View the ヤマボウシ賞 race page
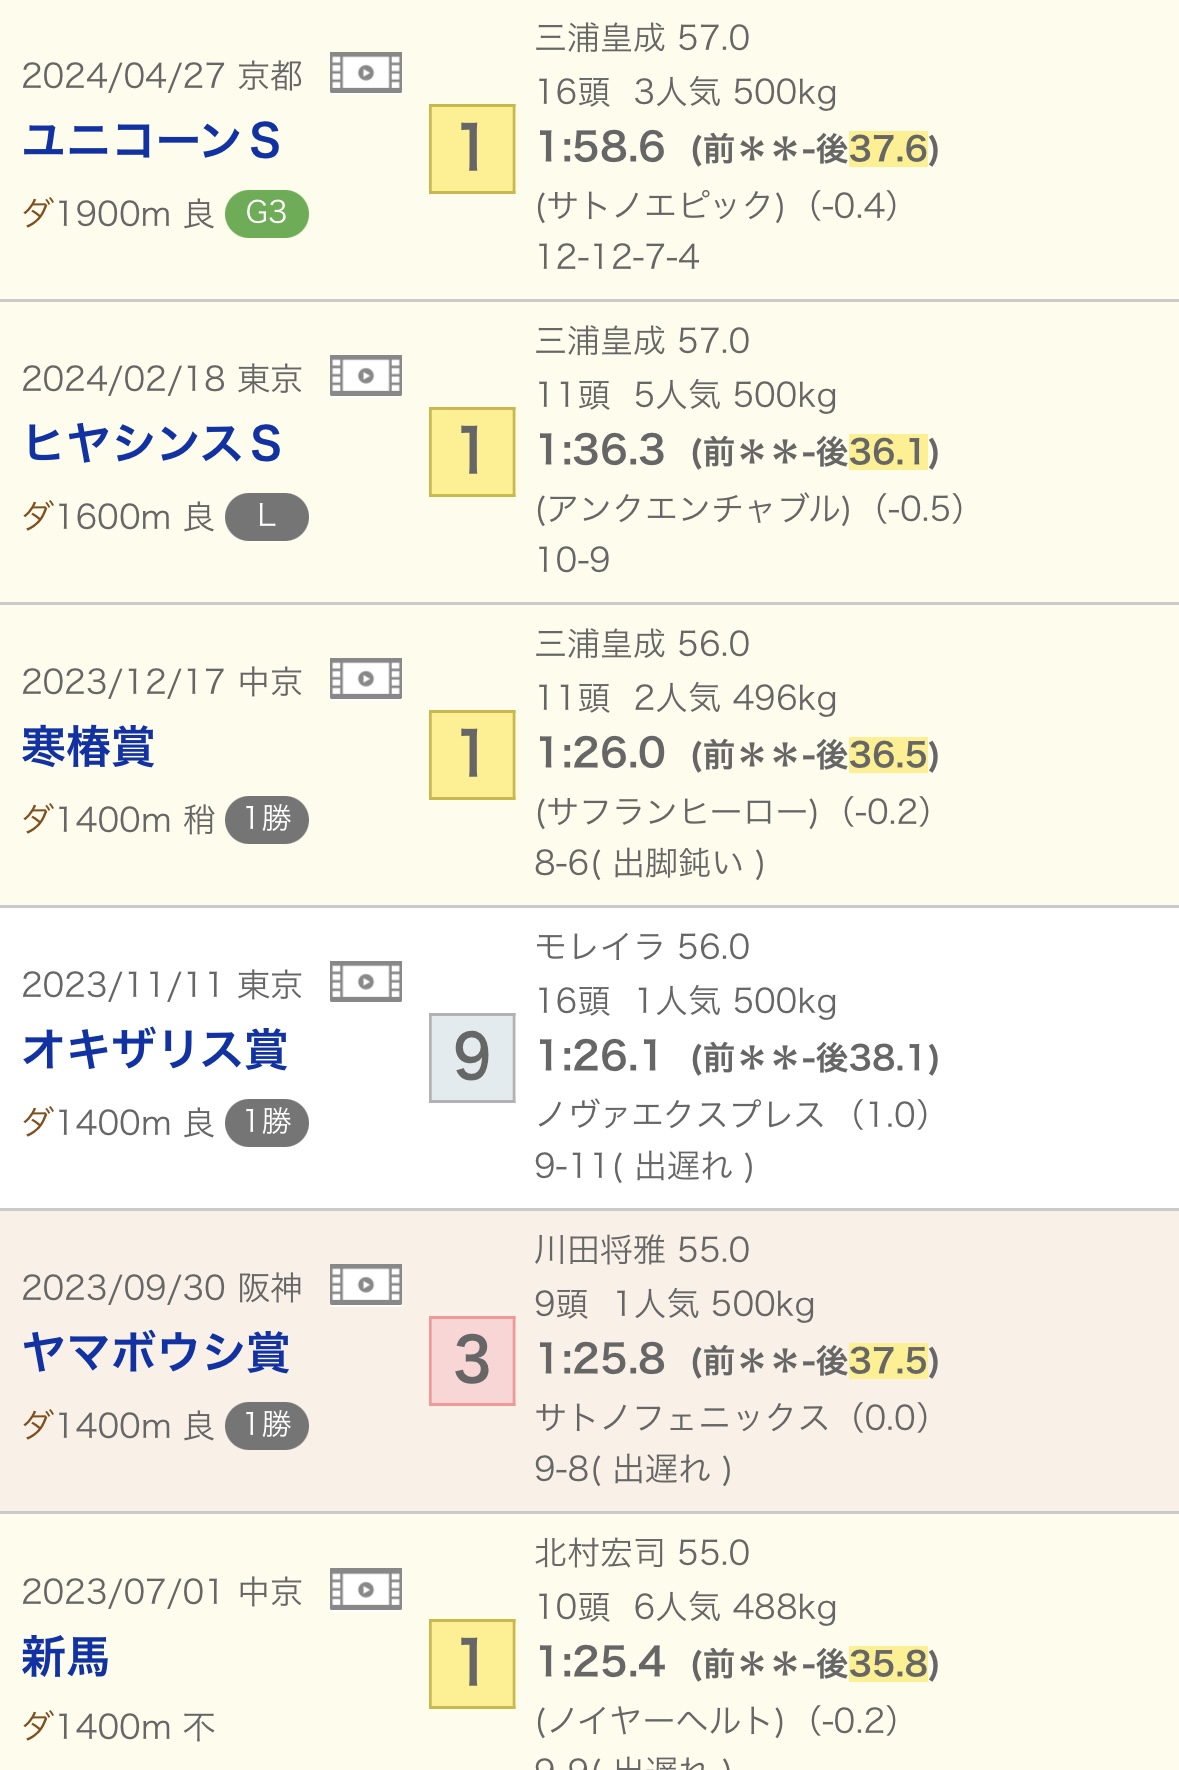 point(156,1353)
